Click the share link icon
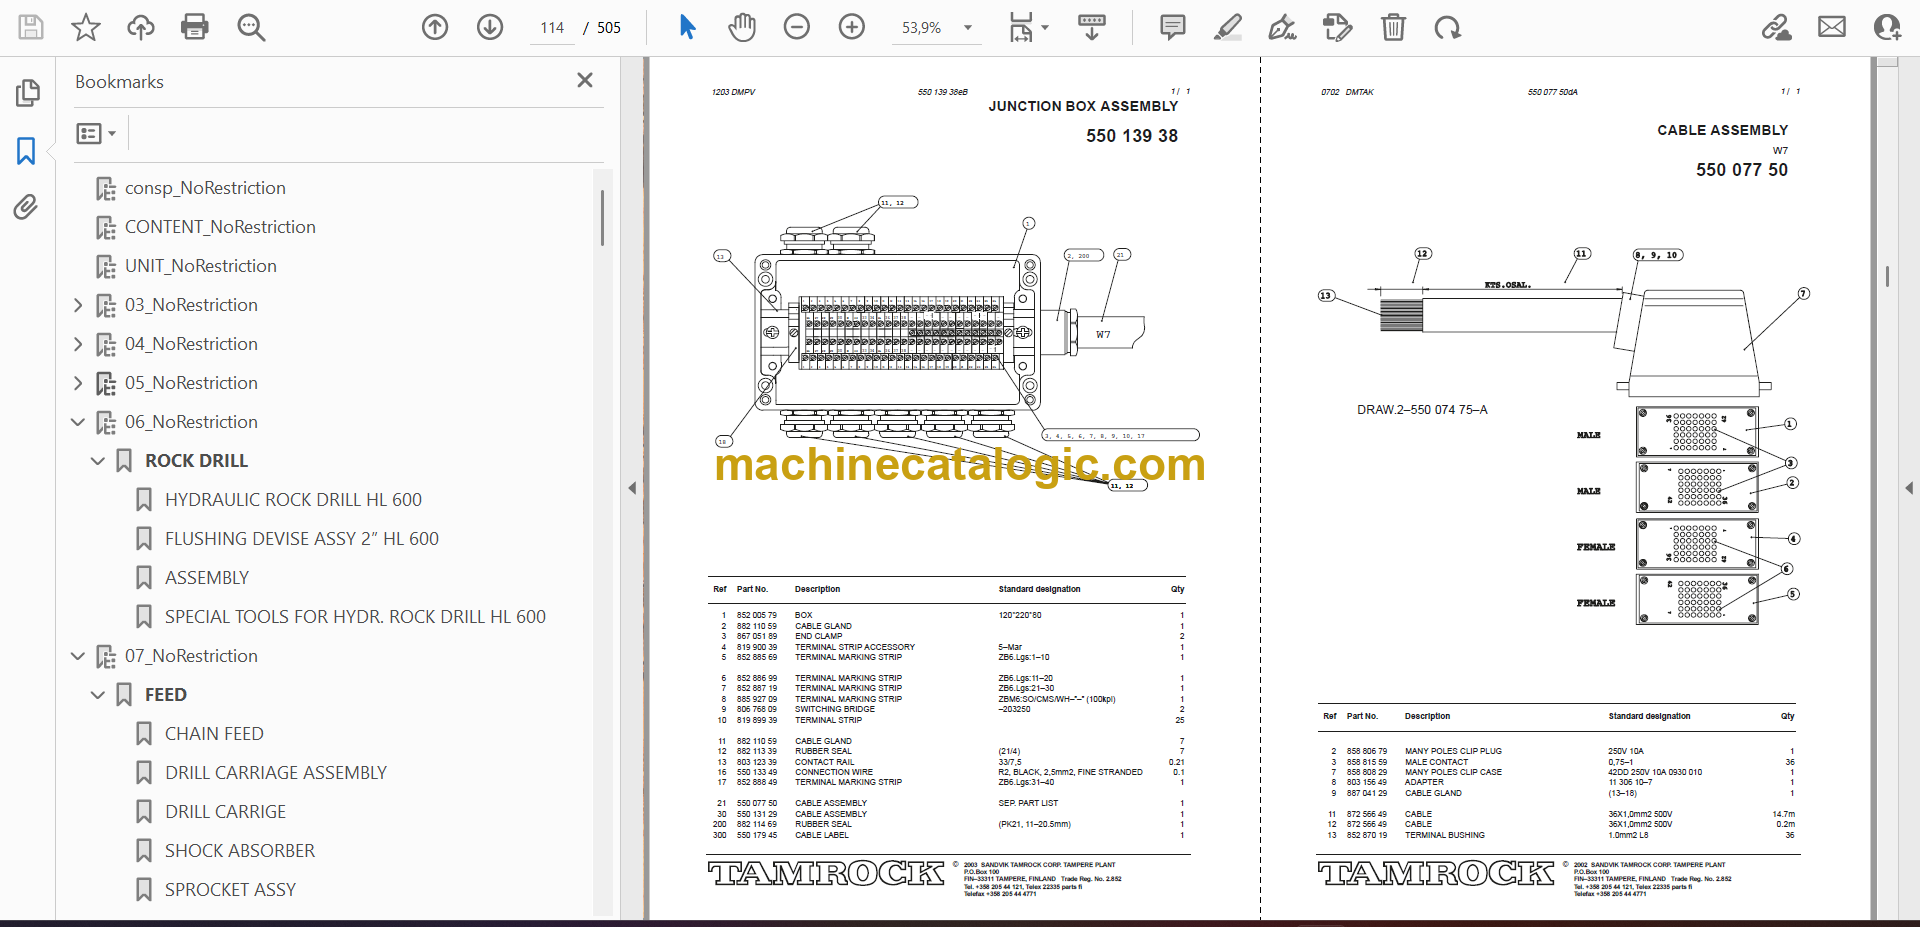Viewport: 1920px width, 927px height. point(1777,27)
